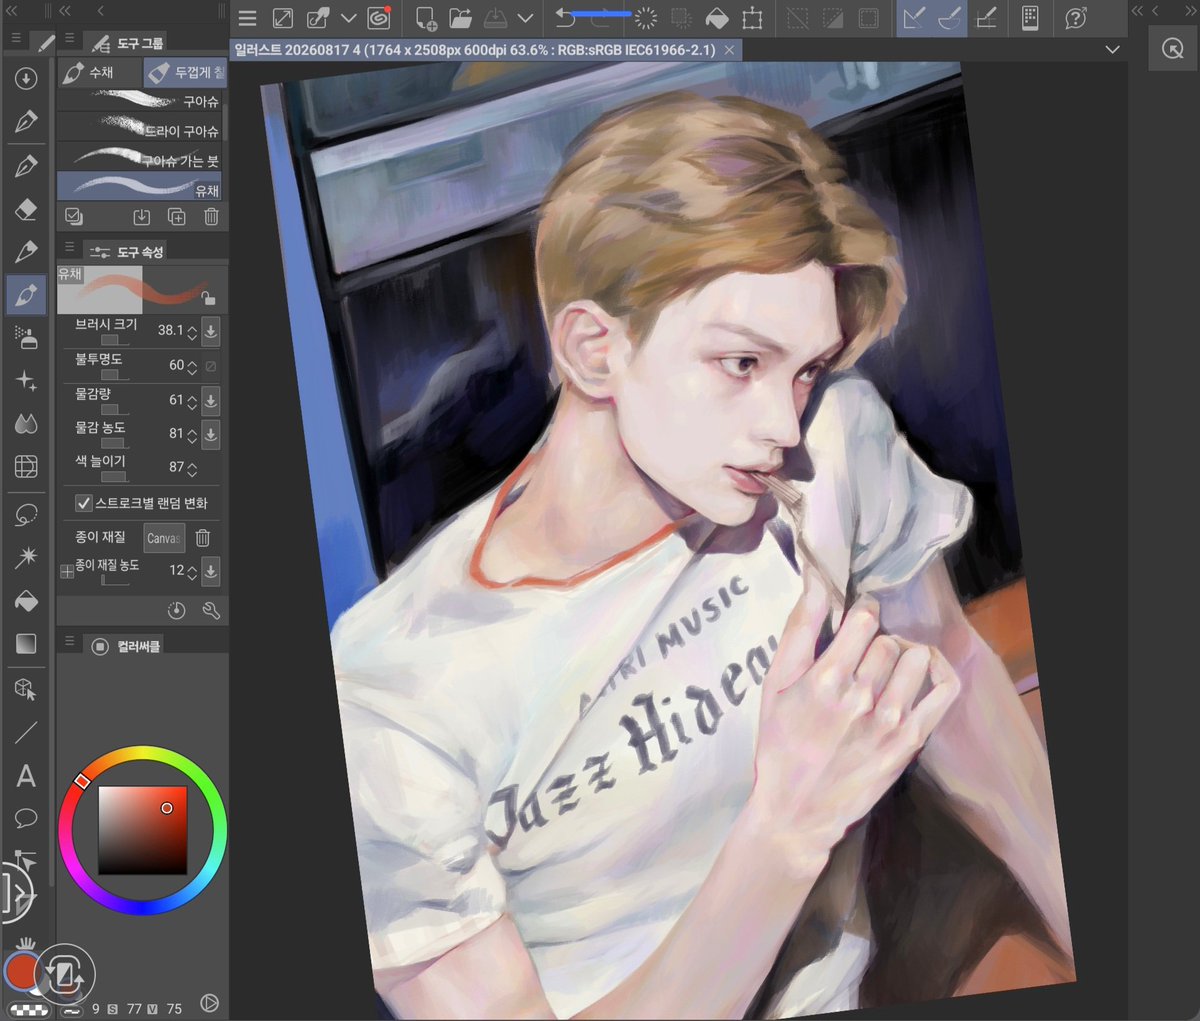Select the Lasso selection tool

[26, 516]
